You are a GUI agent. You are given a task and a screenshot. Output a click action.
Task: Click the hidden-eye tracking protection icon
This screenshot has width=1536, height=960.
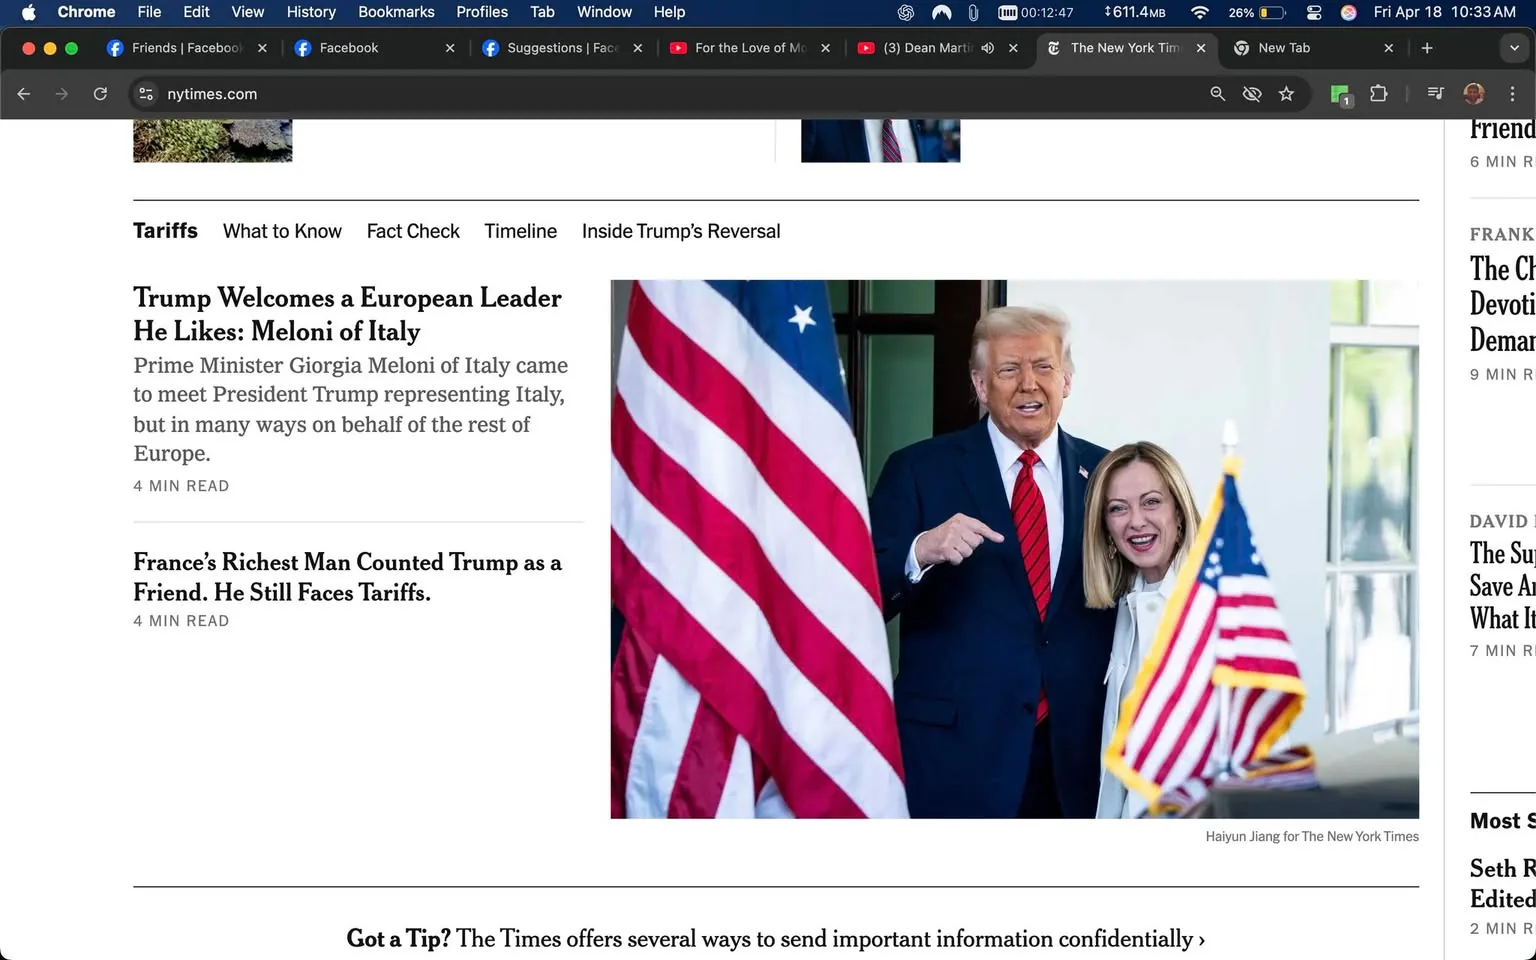pyautogui.click(x=1251, y=93)
